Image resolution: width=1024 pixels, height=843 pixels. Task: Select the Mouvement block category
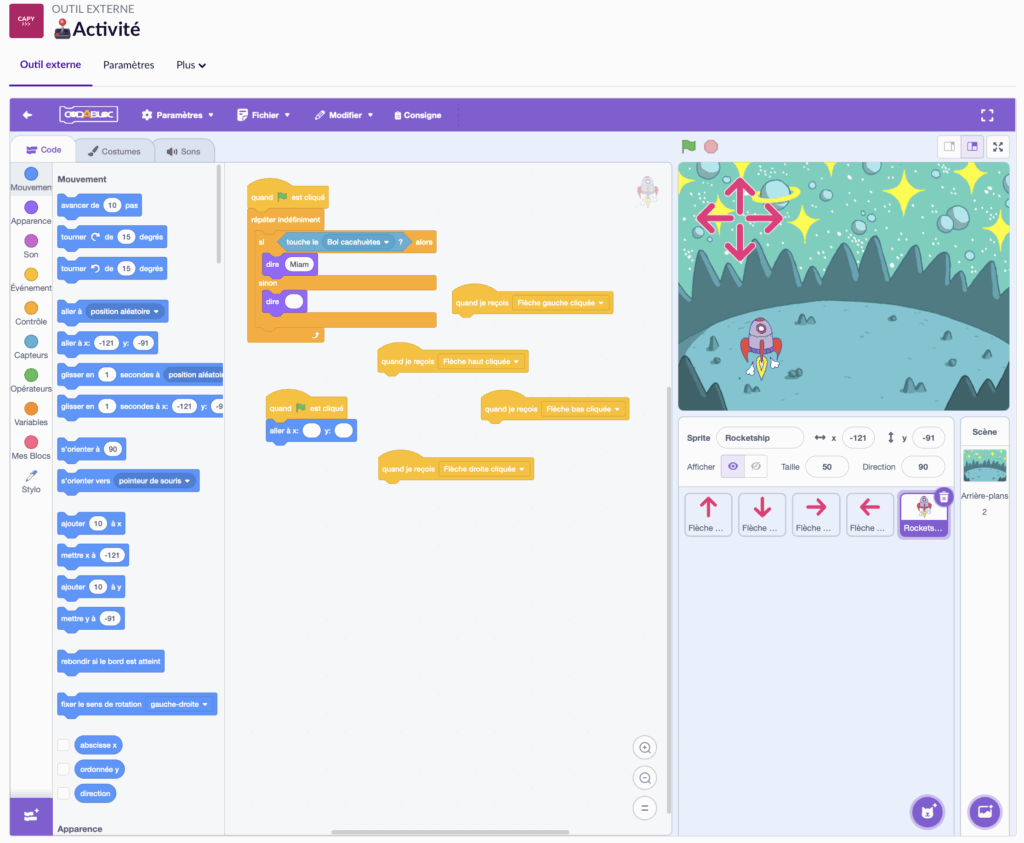31,179
